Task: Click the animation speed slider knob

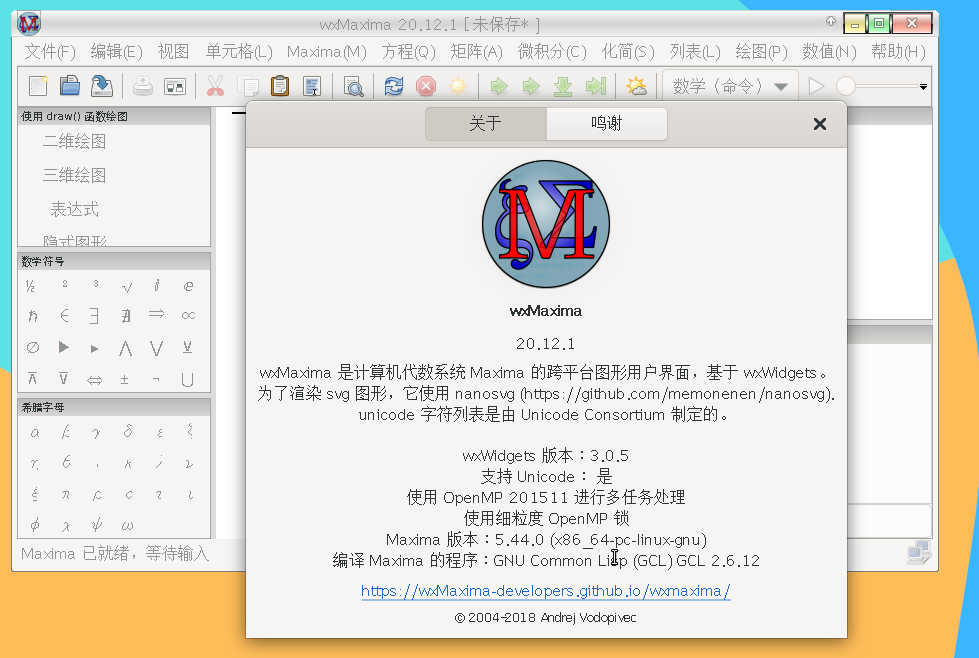Action: pos(845,86)
